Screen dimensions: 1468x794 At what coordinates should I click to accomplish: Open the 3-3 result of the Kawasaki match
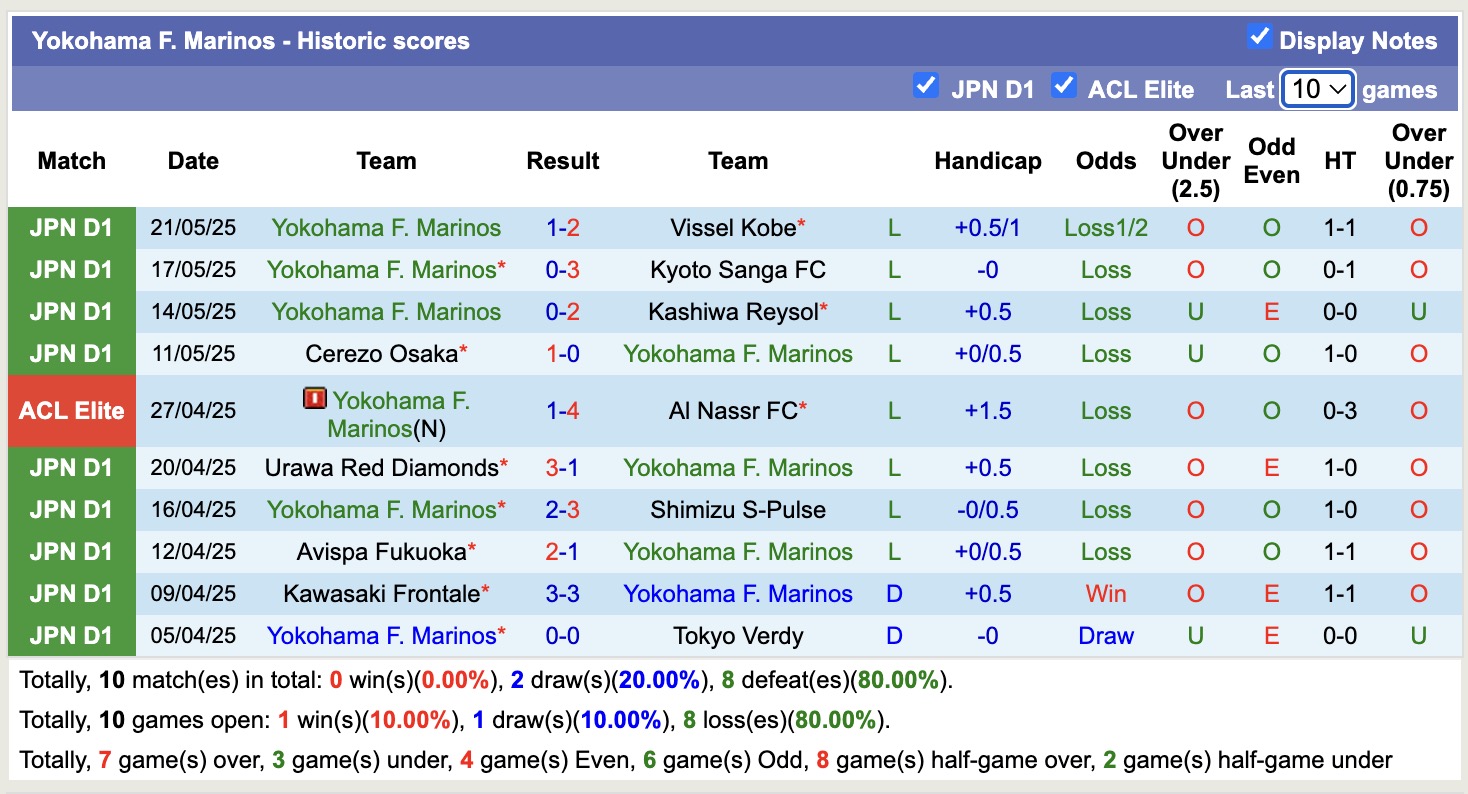[563, 593]
